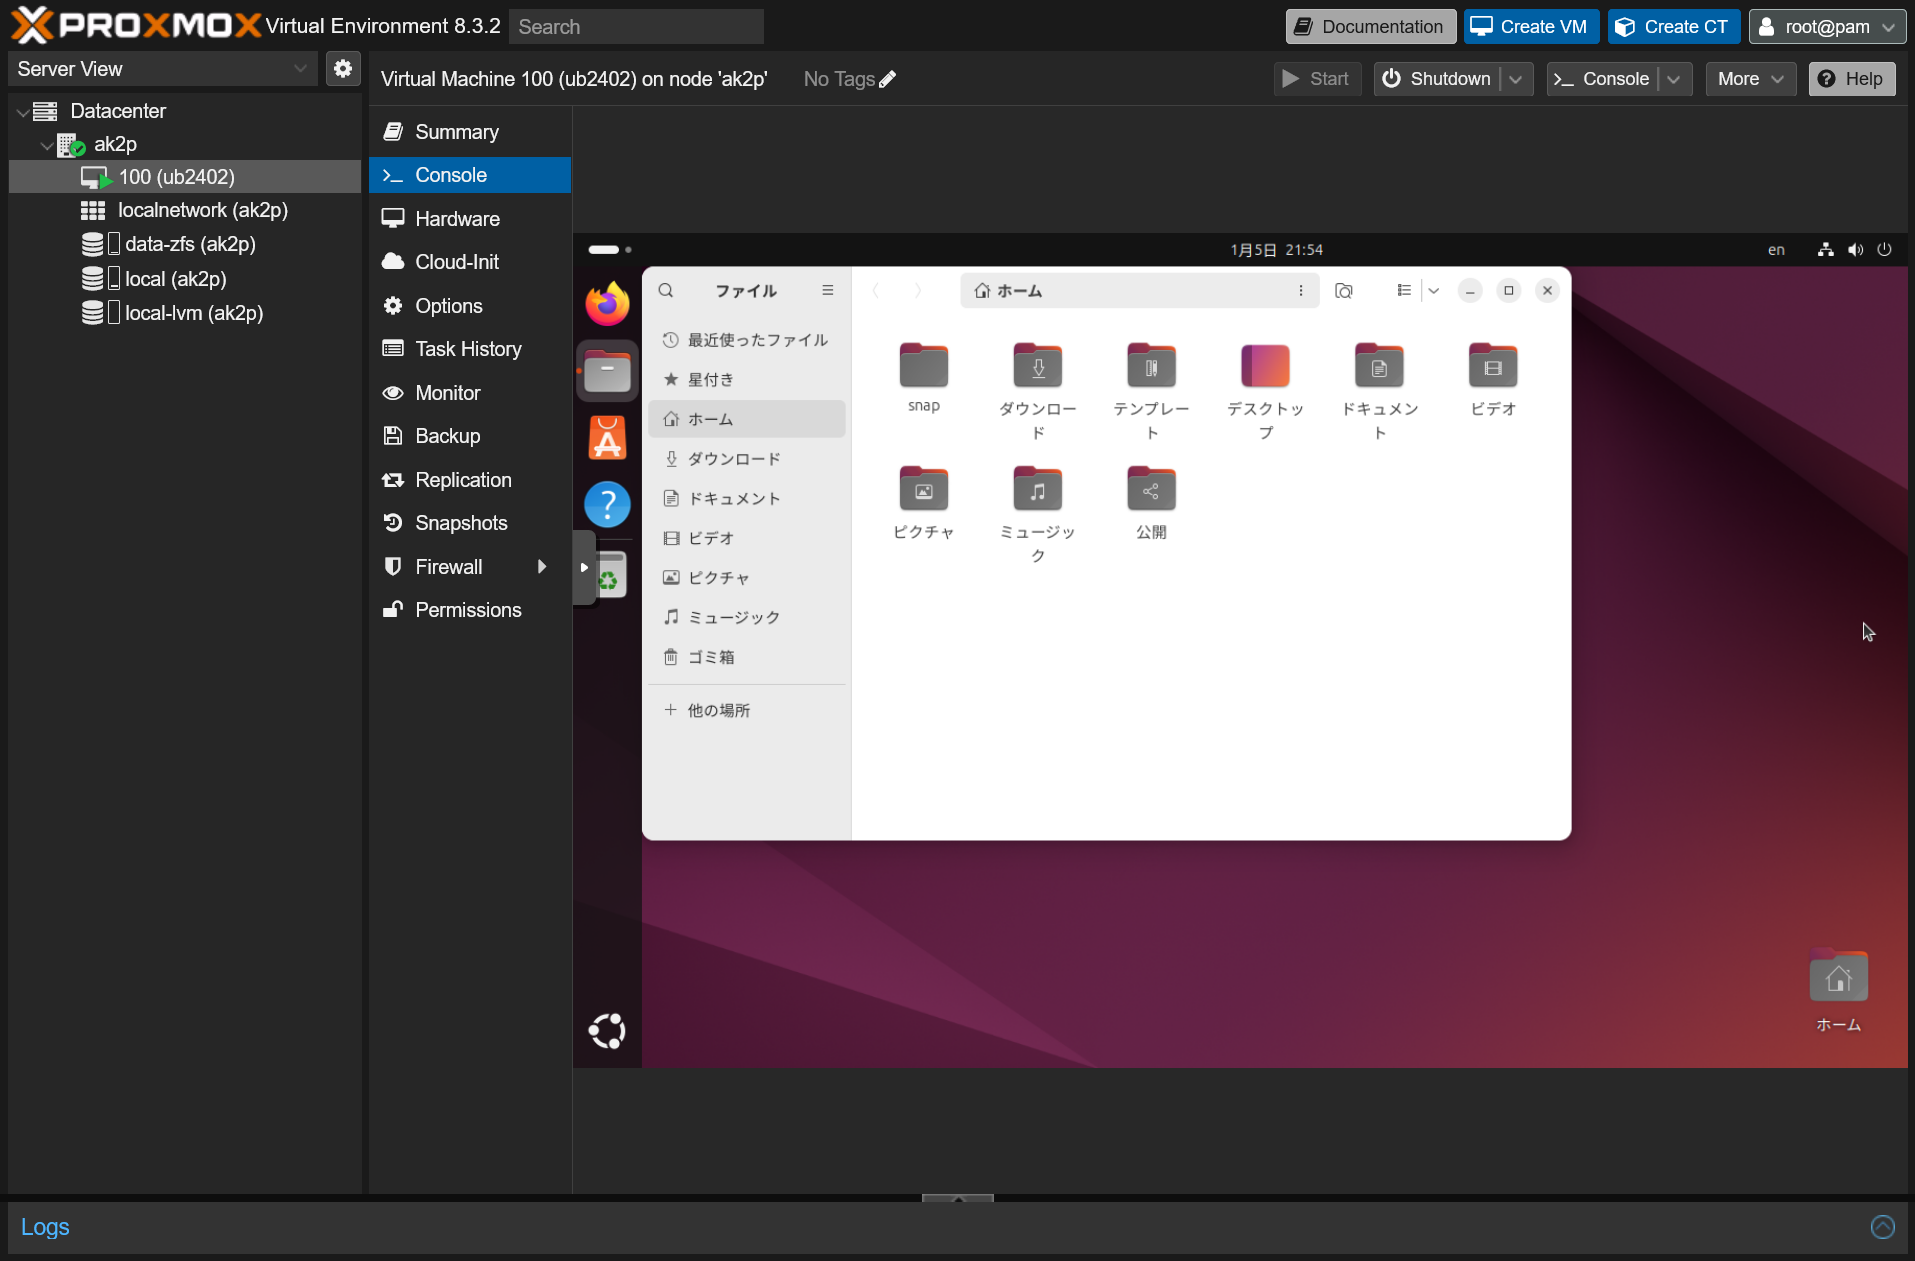Screen dimensions: 1915x1261
Task: Click the Server View settings gear icon
Action: 343,68
